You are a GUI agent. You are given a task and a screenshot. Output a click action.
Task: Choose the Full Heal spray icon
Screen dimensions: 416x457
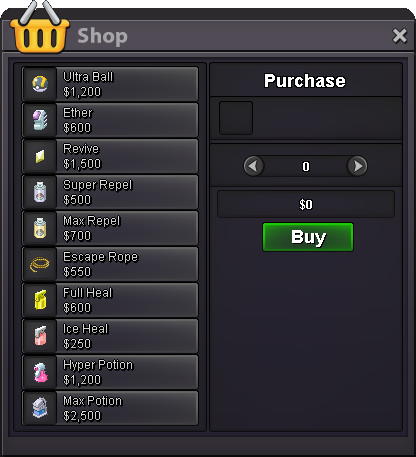coord(40,300)
